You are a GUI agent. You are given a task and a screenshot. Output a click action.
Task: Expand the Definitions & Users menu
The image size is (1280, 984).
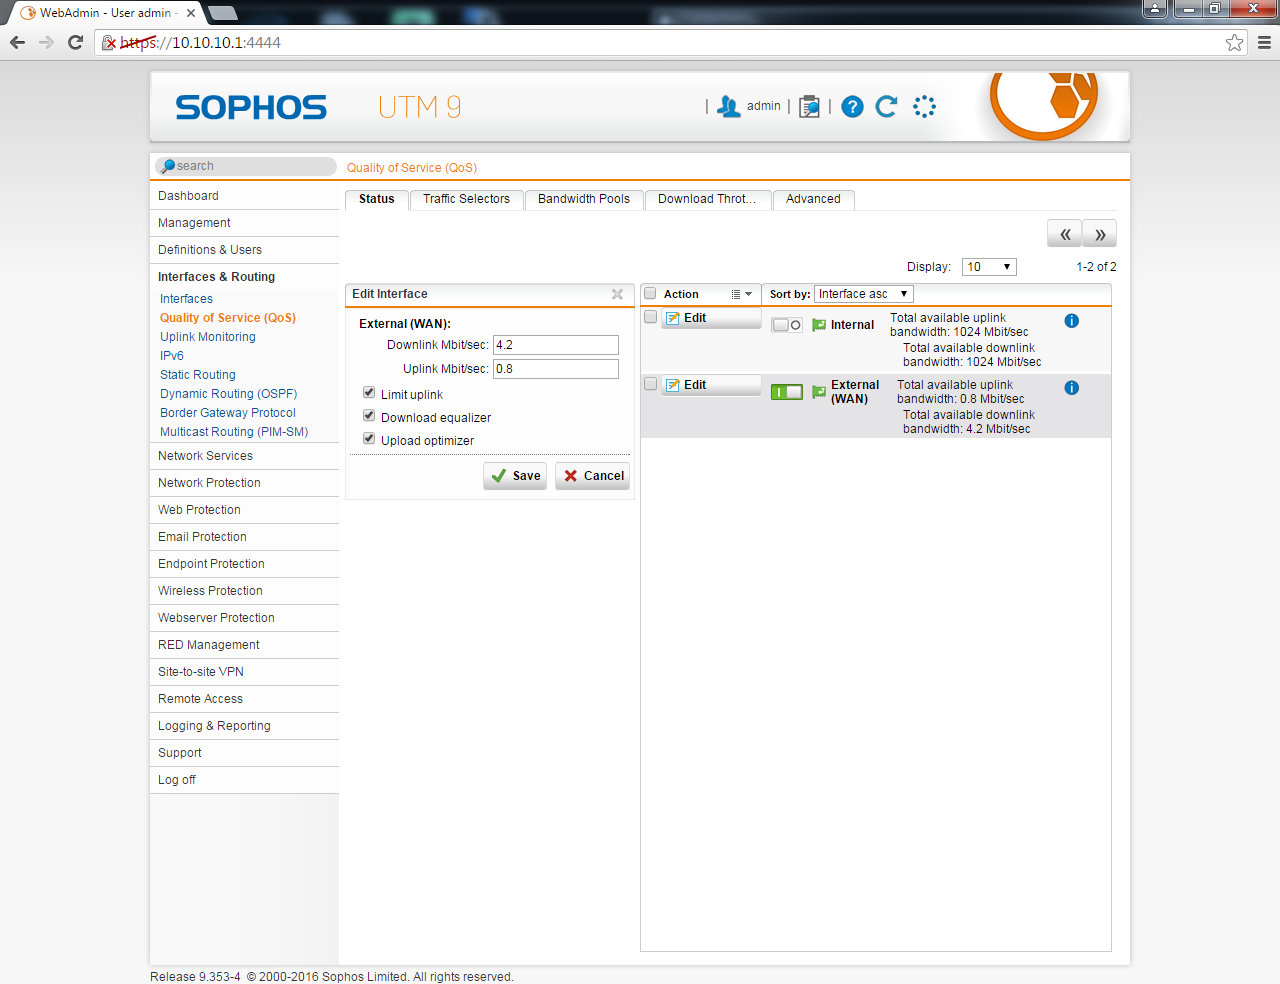tap(244, 250)
